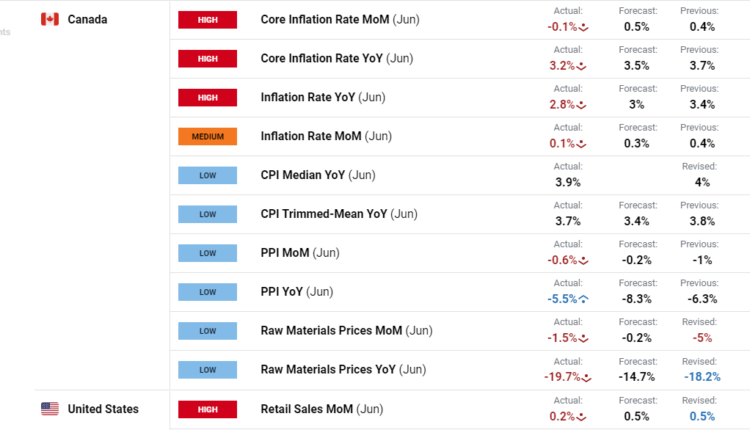
Task: Click the HIGH badge for Core Inflation Rate YoY
Action: click(207, 59)
